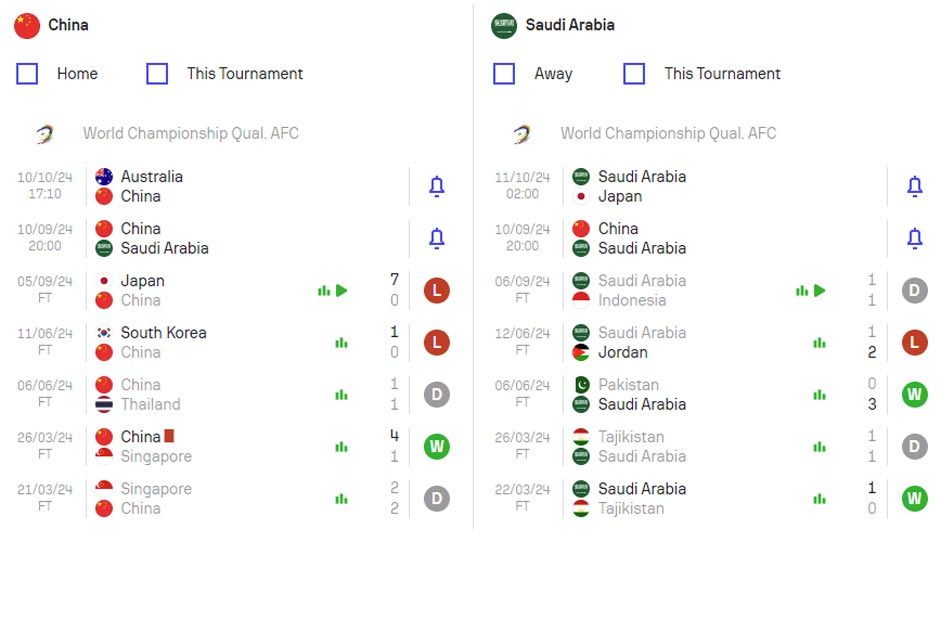Viewport: 940px width, 620px height.
Task: Open the Singapore vs China 2-2 match row
Action: tap(234, 498)
